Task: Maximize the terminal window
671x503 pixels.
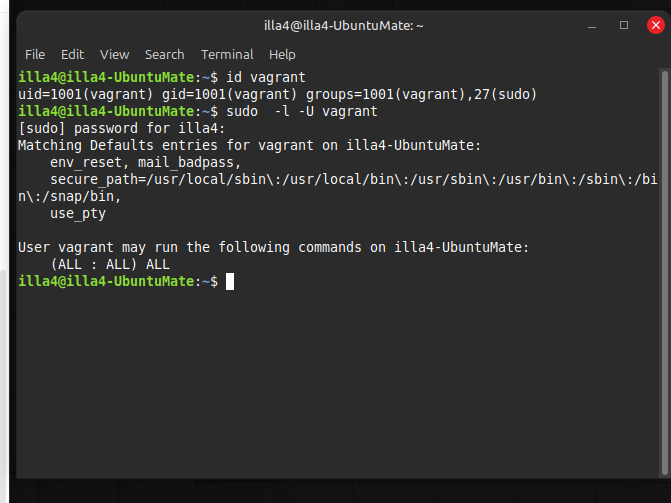Action: pyautogui.click(x=624, y=24)
